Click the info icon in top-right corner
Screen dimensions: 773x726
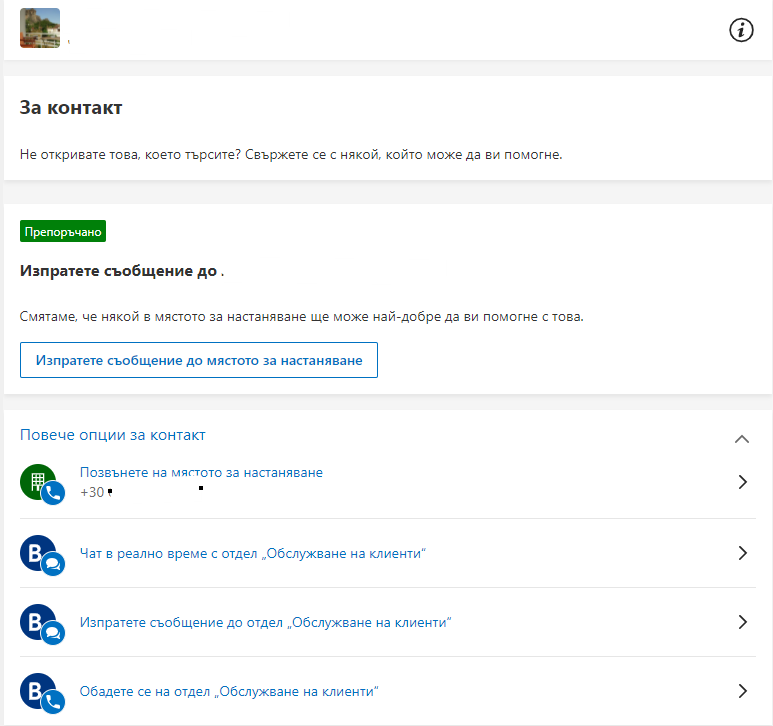(740, 31)
